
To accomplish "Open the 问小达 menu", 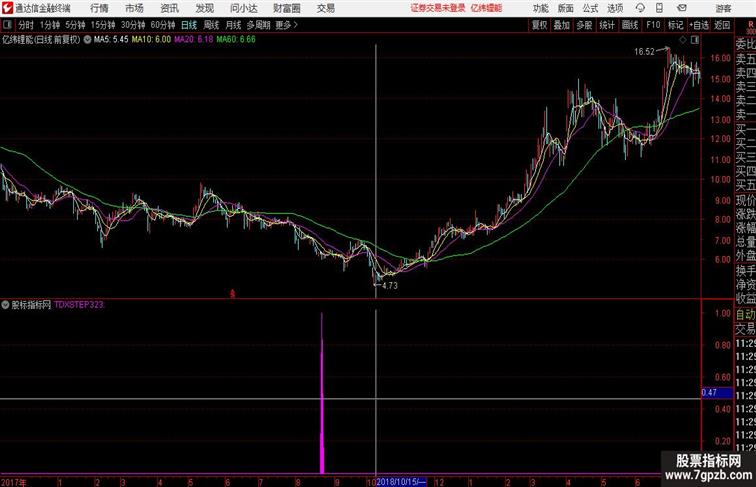I will point(243,8).
